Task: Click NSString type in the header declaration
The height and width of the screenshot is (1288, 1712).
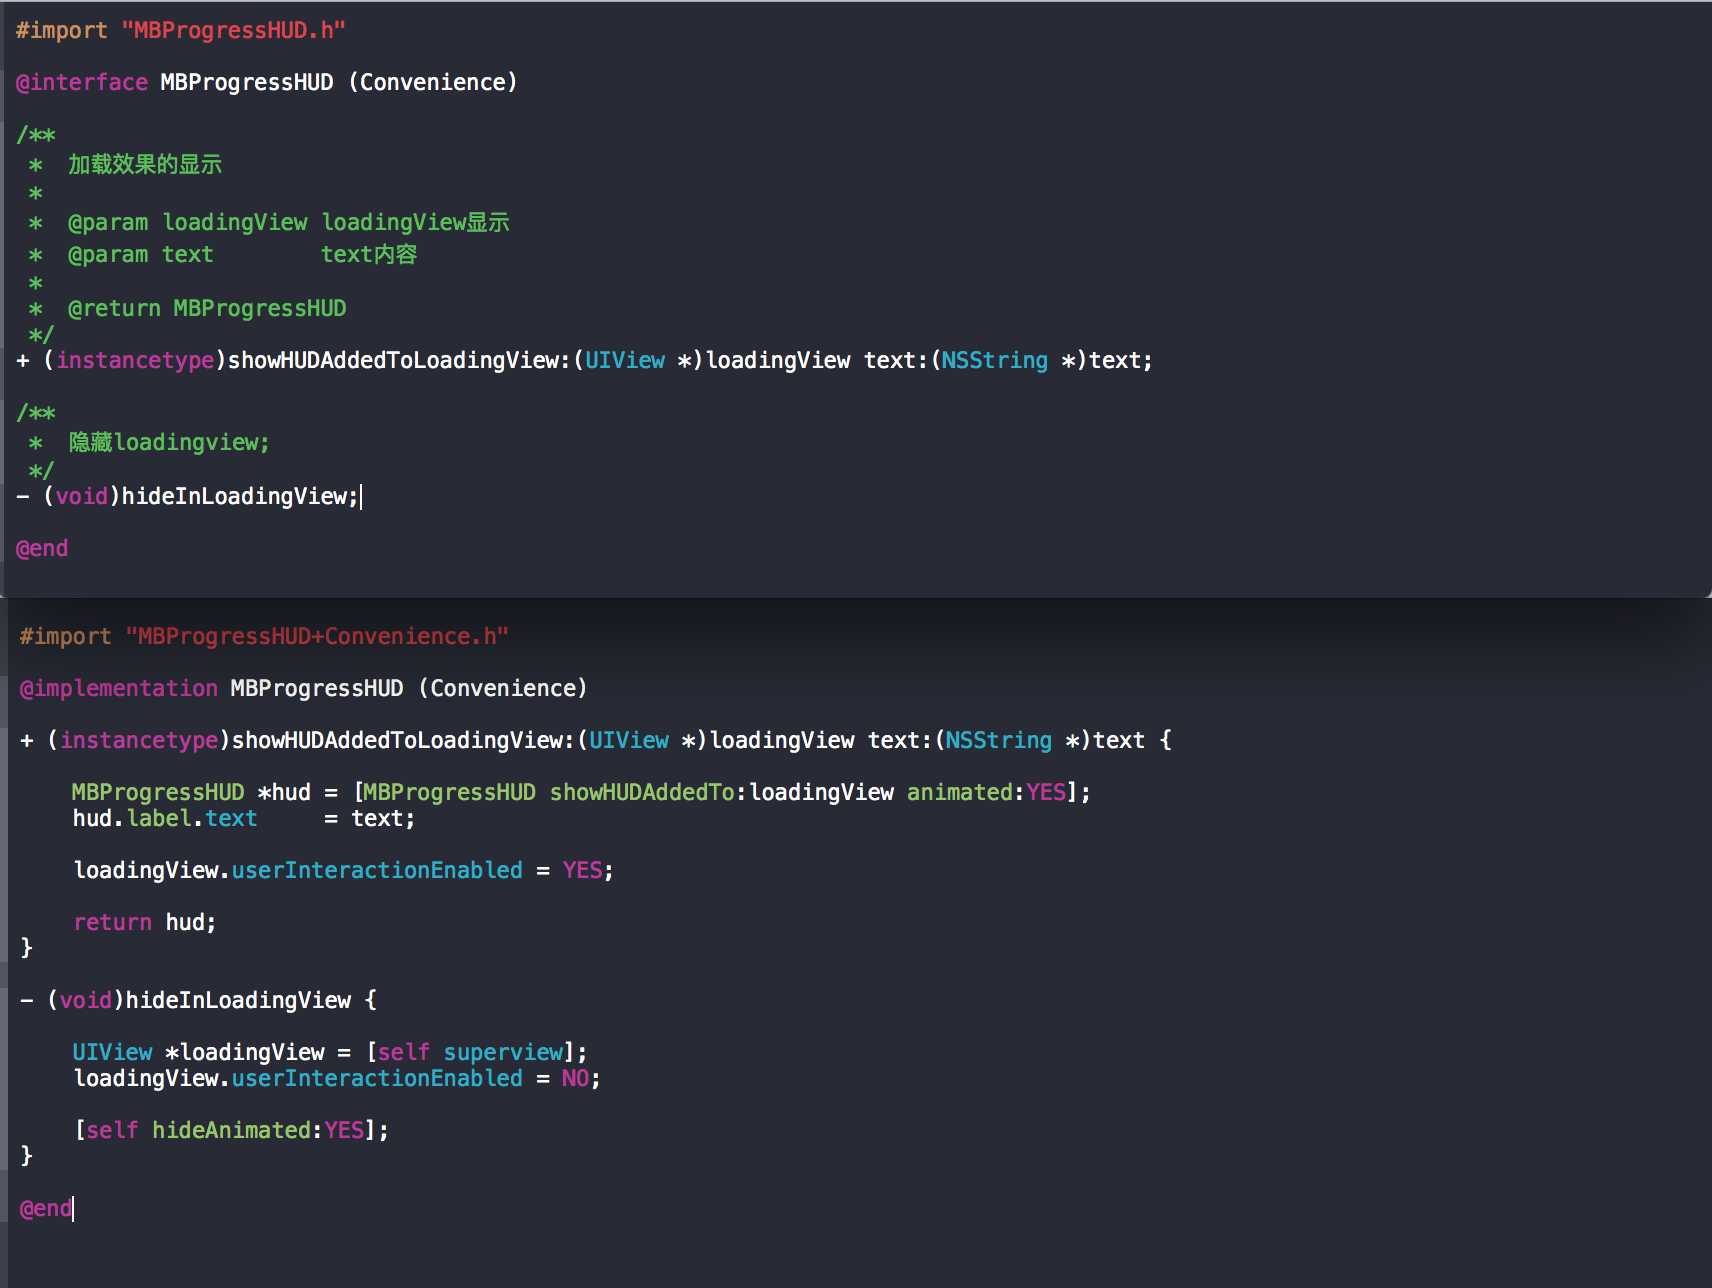Action: [995, 360]
